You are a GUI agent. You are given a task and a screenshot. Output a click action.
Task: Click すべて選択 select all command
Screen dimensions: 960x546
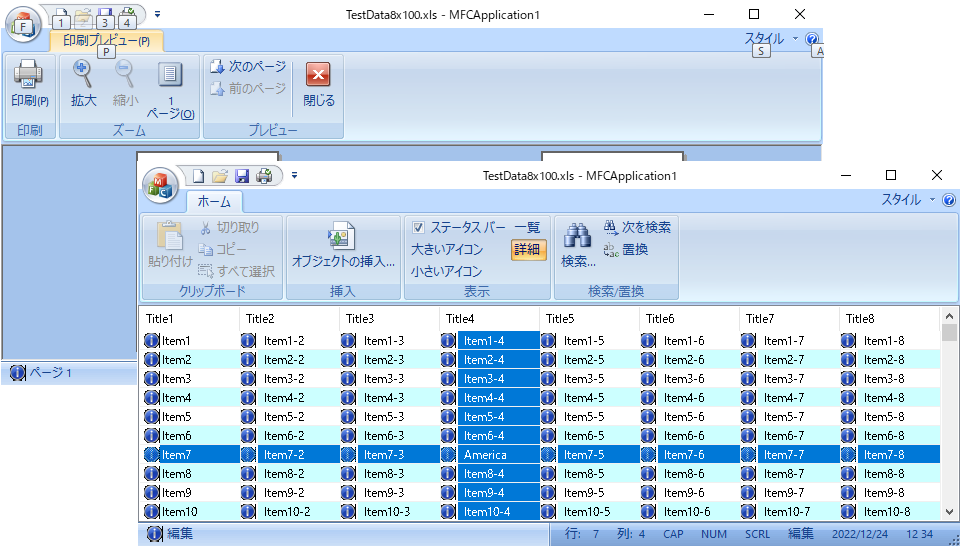[237, 271]
